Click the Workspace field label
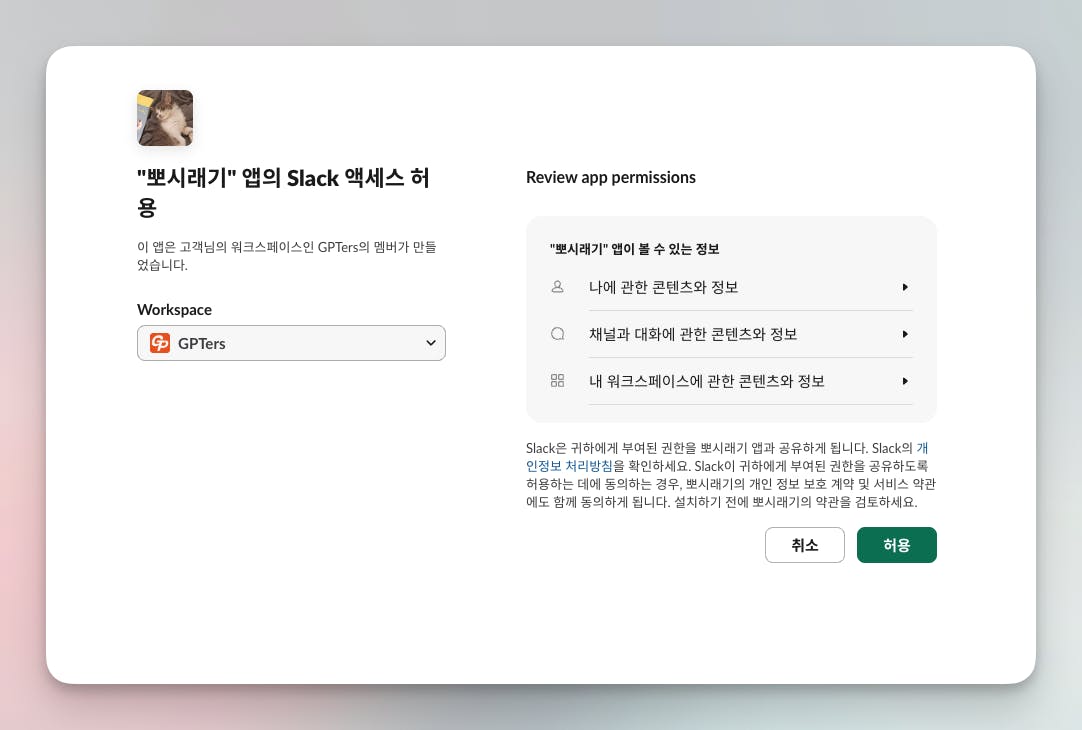Image resolution: width=1082 pixels, height=730 pixels. [x=175, y=310]
